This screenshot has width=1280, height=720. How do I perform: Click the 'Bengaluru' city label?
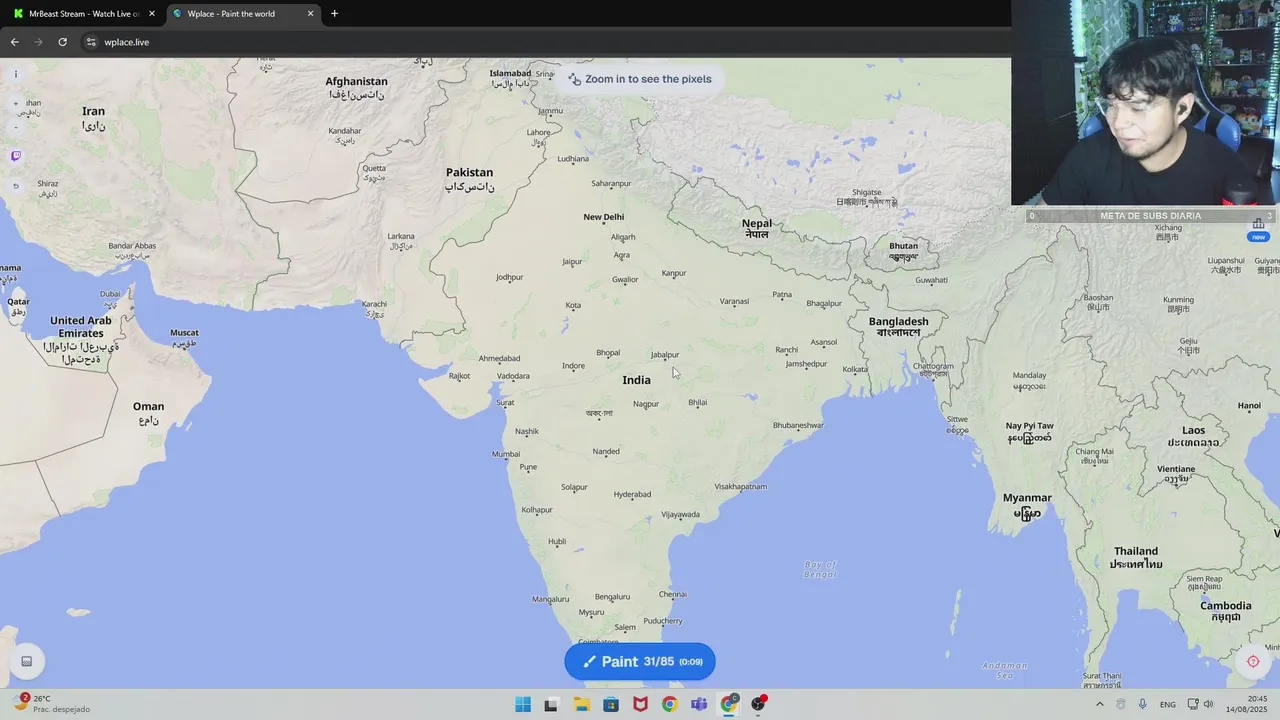612,597
